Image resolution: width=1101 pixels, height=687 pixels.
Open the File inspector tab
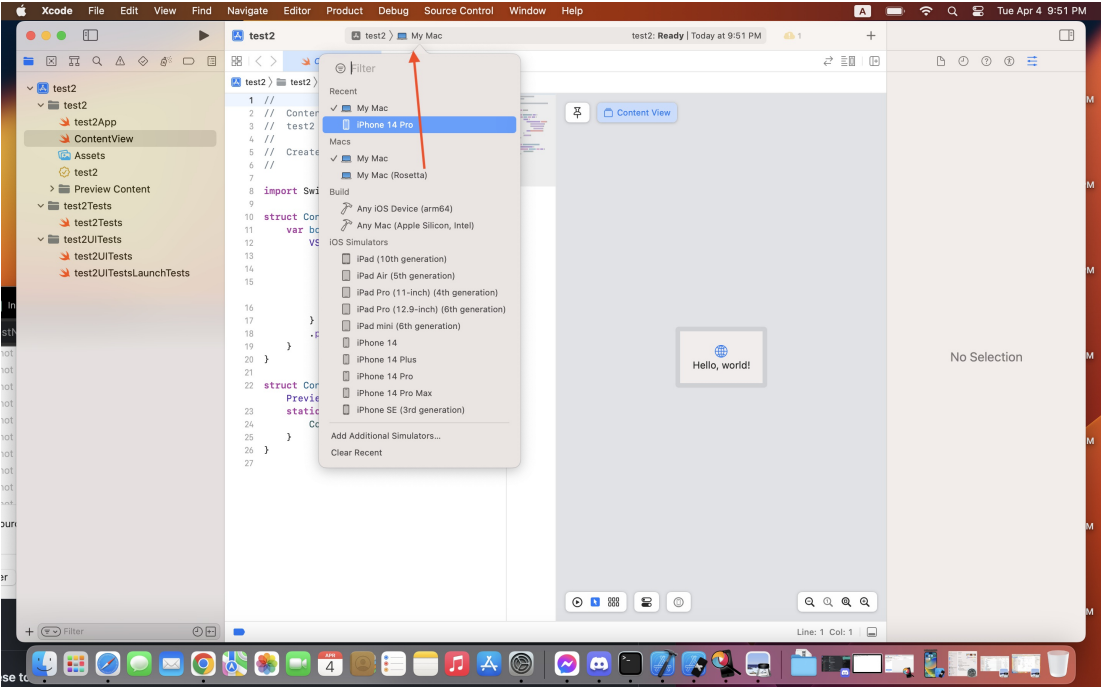click(941, 61)
